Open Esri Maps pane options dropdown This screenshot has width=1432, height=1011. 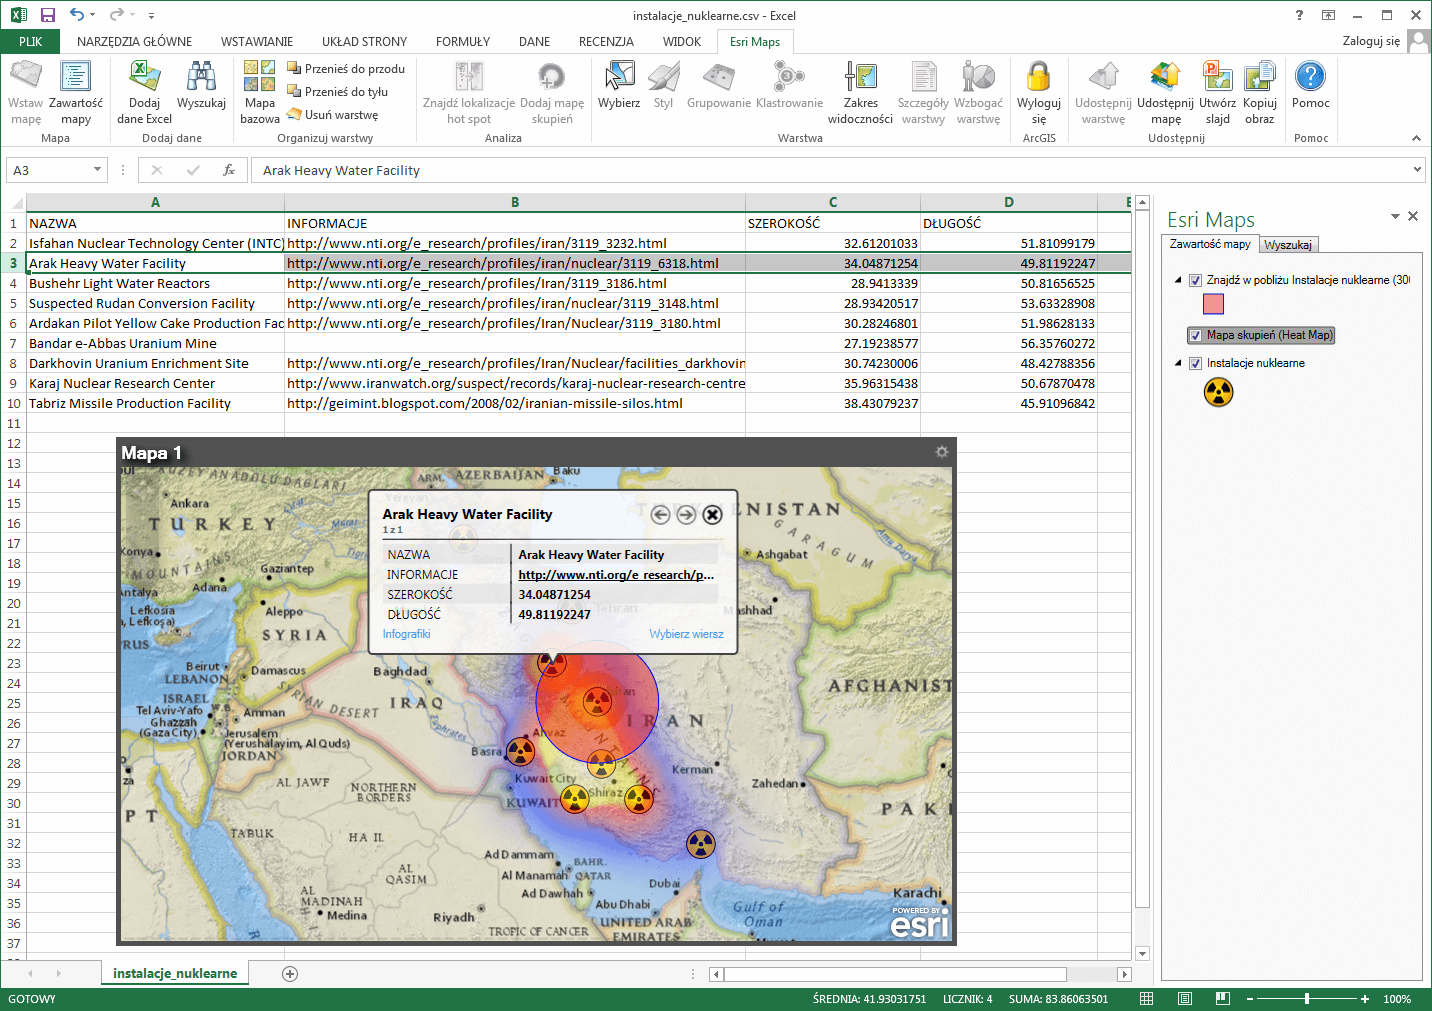point(1395,216)
